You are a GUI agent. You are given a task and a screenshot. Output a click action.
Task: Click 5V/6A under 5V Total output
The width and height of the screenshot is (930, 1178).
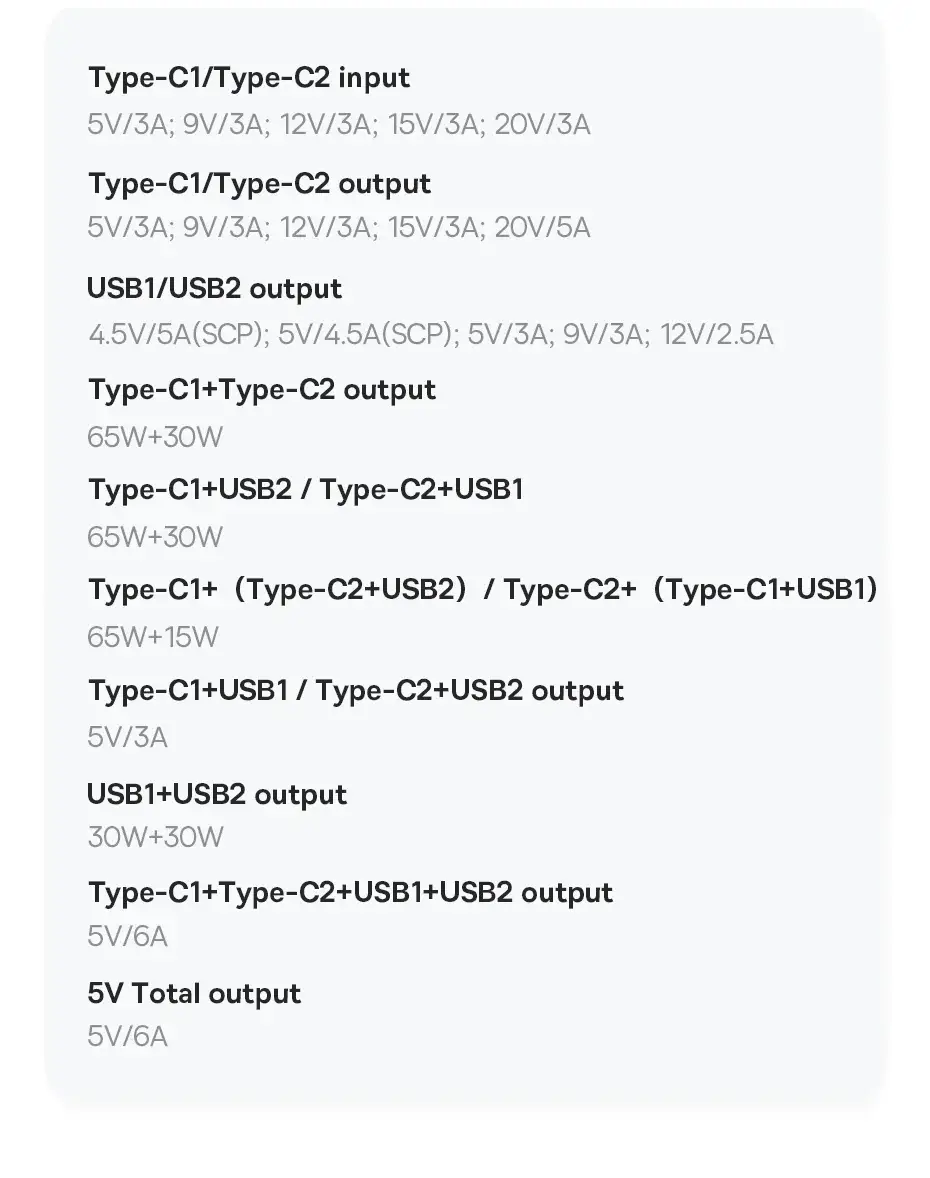(x=127, y=1037)
